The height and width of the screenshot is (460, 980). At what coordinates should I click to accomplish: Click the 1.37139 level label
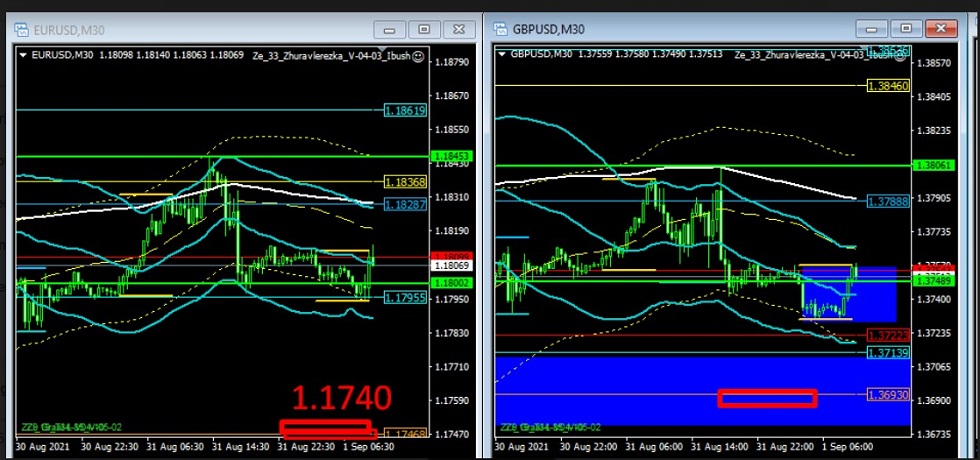click(888, 353)
